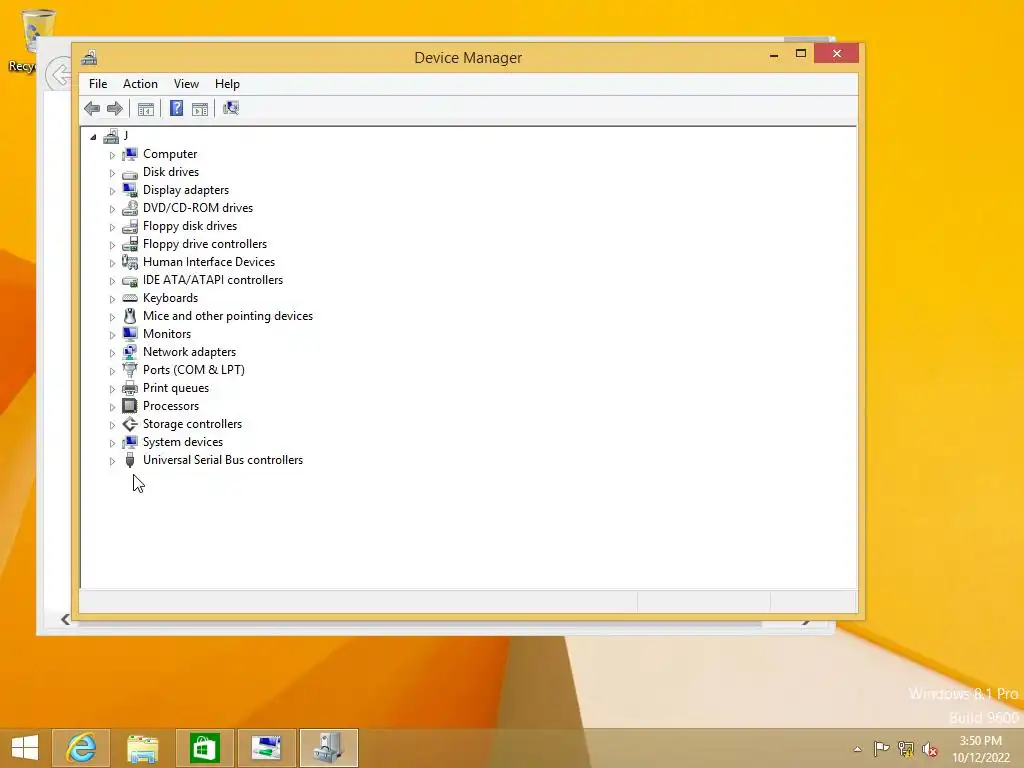Image resolution: width=1024 pixels, height=768 pixels.
Task: Select the DVD/CD-ROM drives icon
Action: [130, 208]
